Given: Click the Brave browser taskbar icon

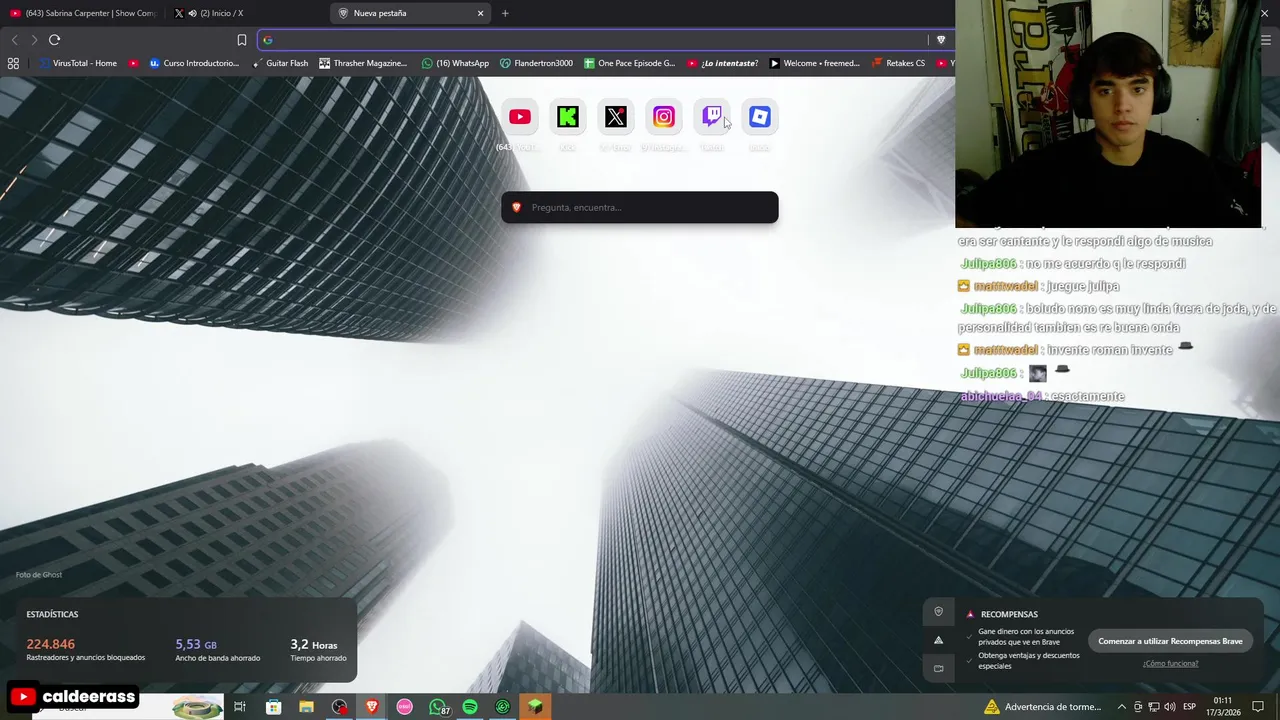Looking at the screenshot, I should [x=372, y=707].
